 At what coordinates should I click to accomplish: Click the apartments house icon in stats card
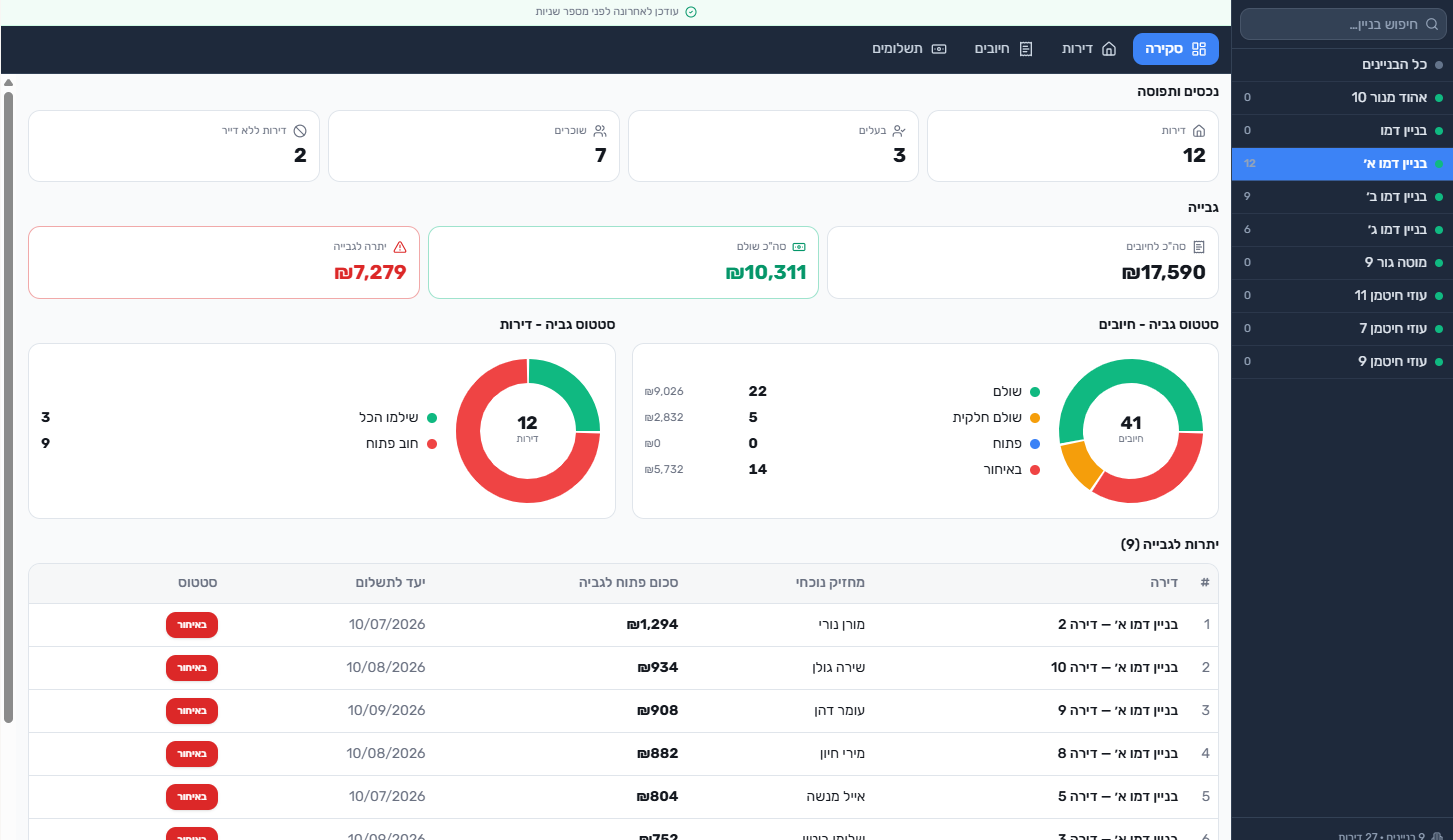pos(1199,131)
